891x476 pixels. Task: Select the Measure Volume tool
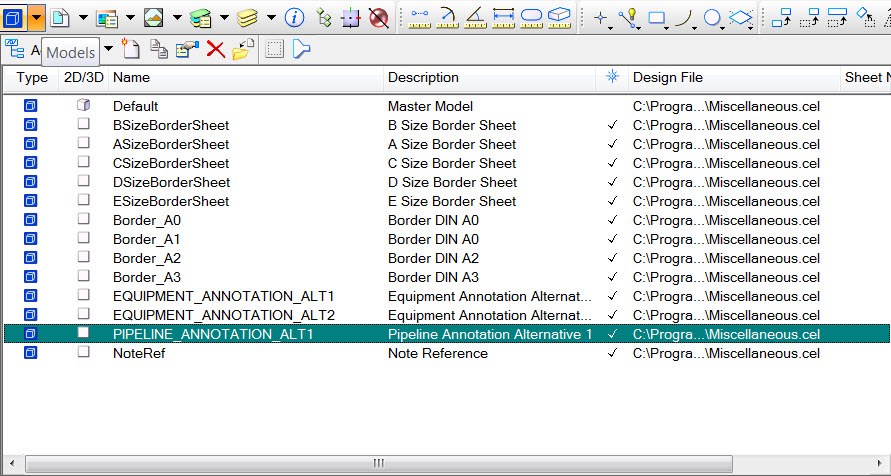coord(560,17)
